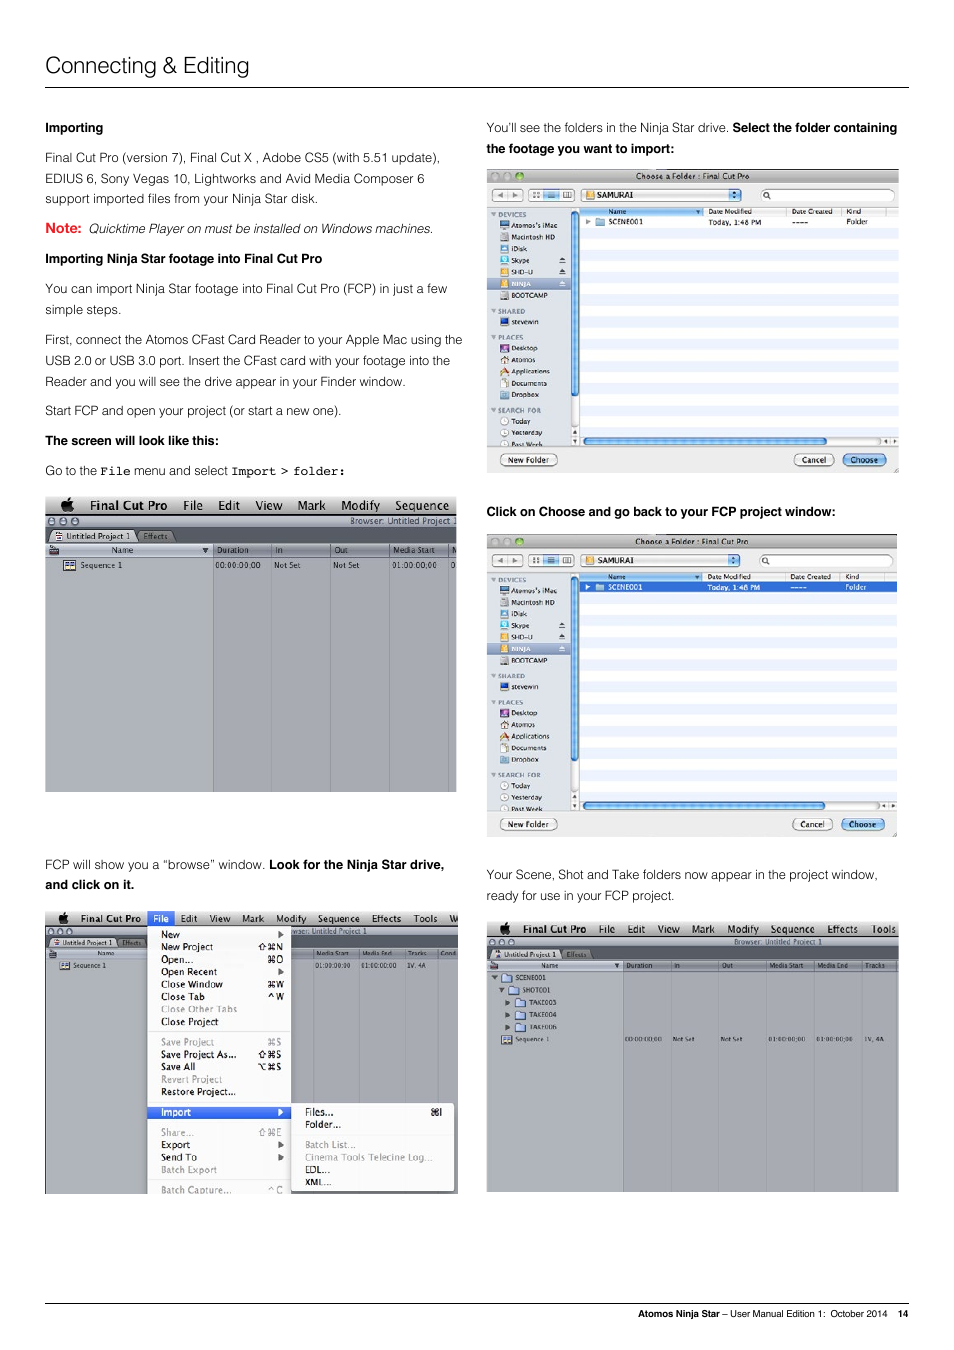The width and height of the screenshot is (954, 1350).
Task: Switch to icon view in dialog with highlighted SCENE001
Action: (x=536, y=560)
